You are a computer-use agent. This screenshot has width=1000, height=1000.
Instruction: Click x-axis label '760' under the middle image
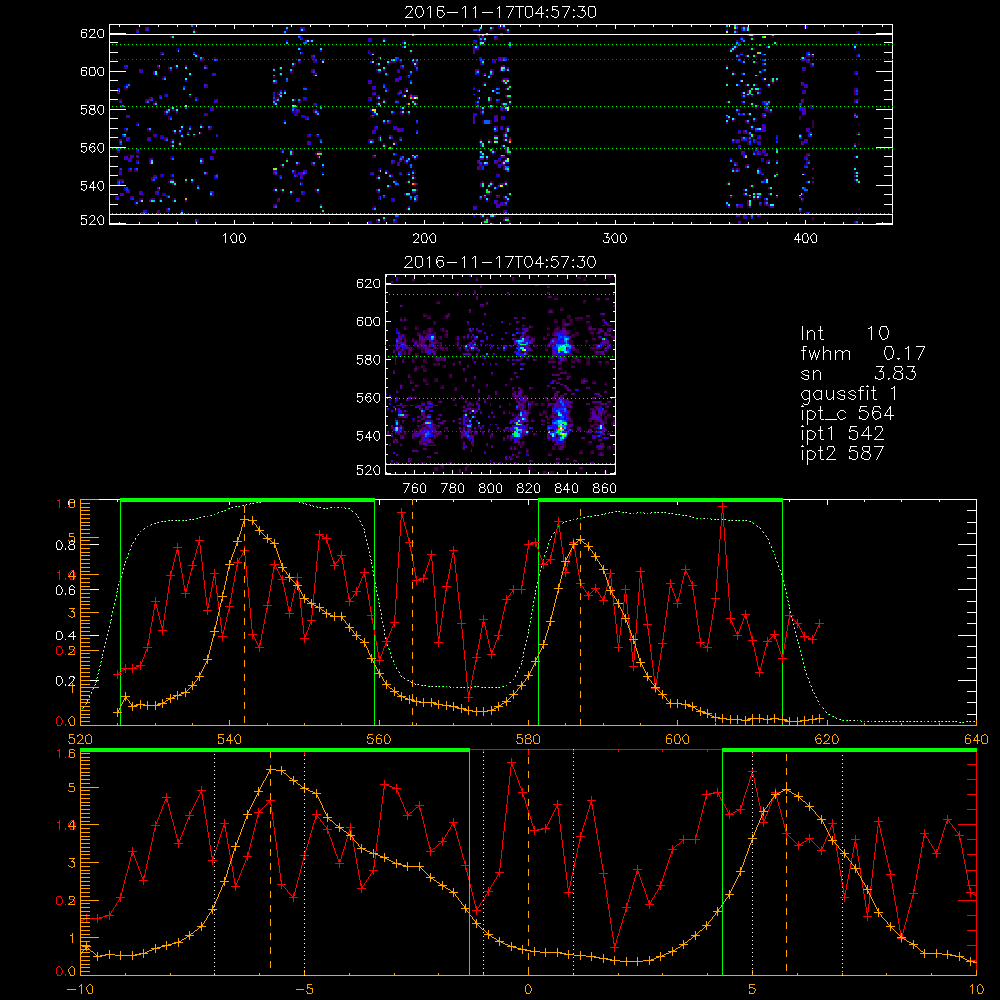point(415,489)
